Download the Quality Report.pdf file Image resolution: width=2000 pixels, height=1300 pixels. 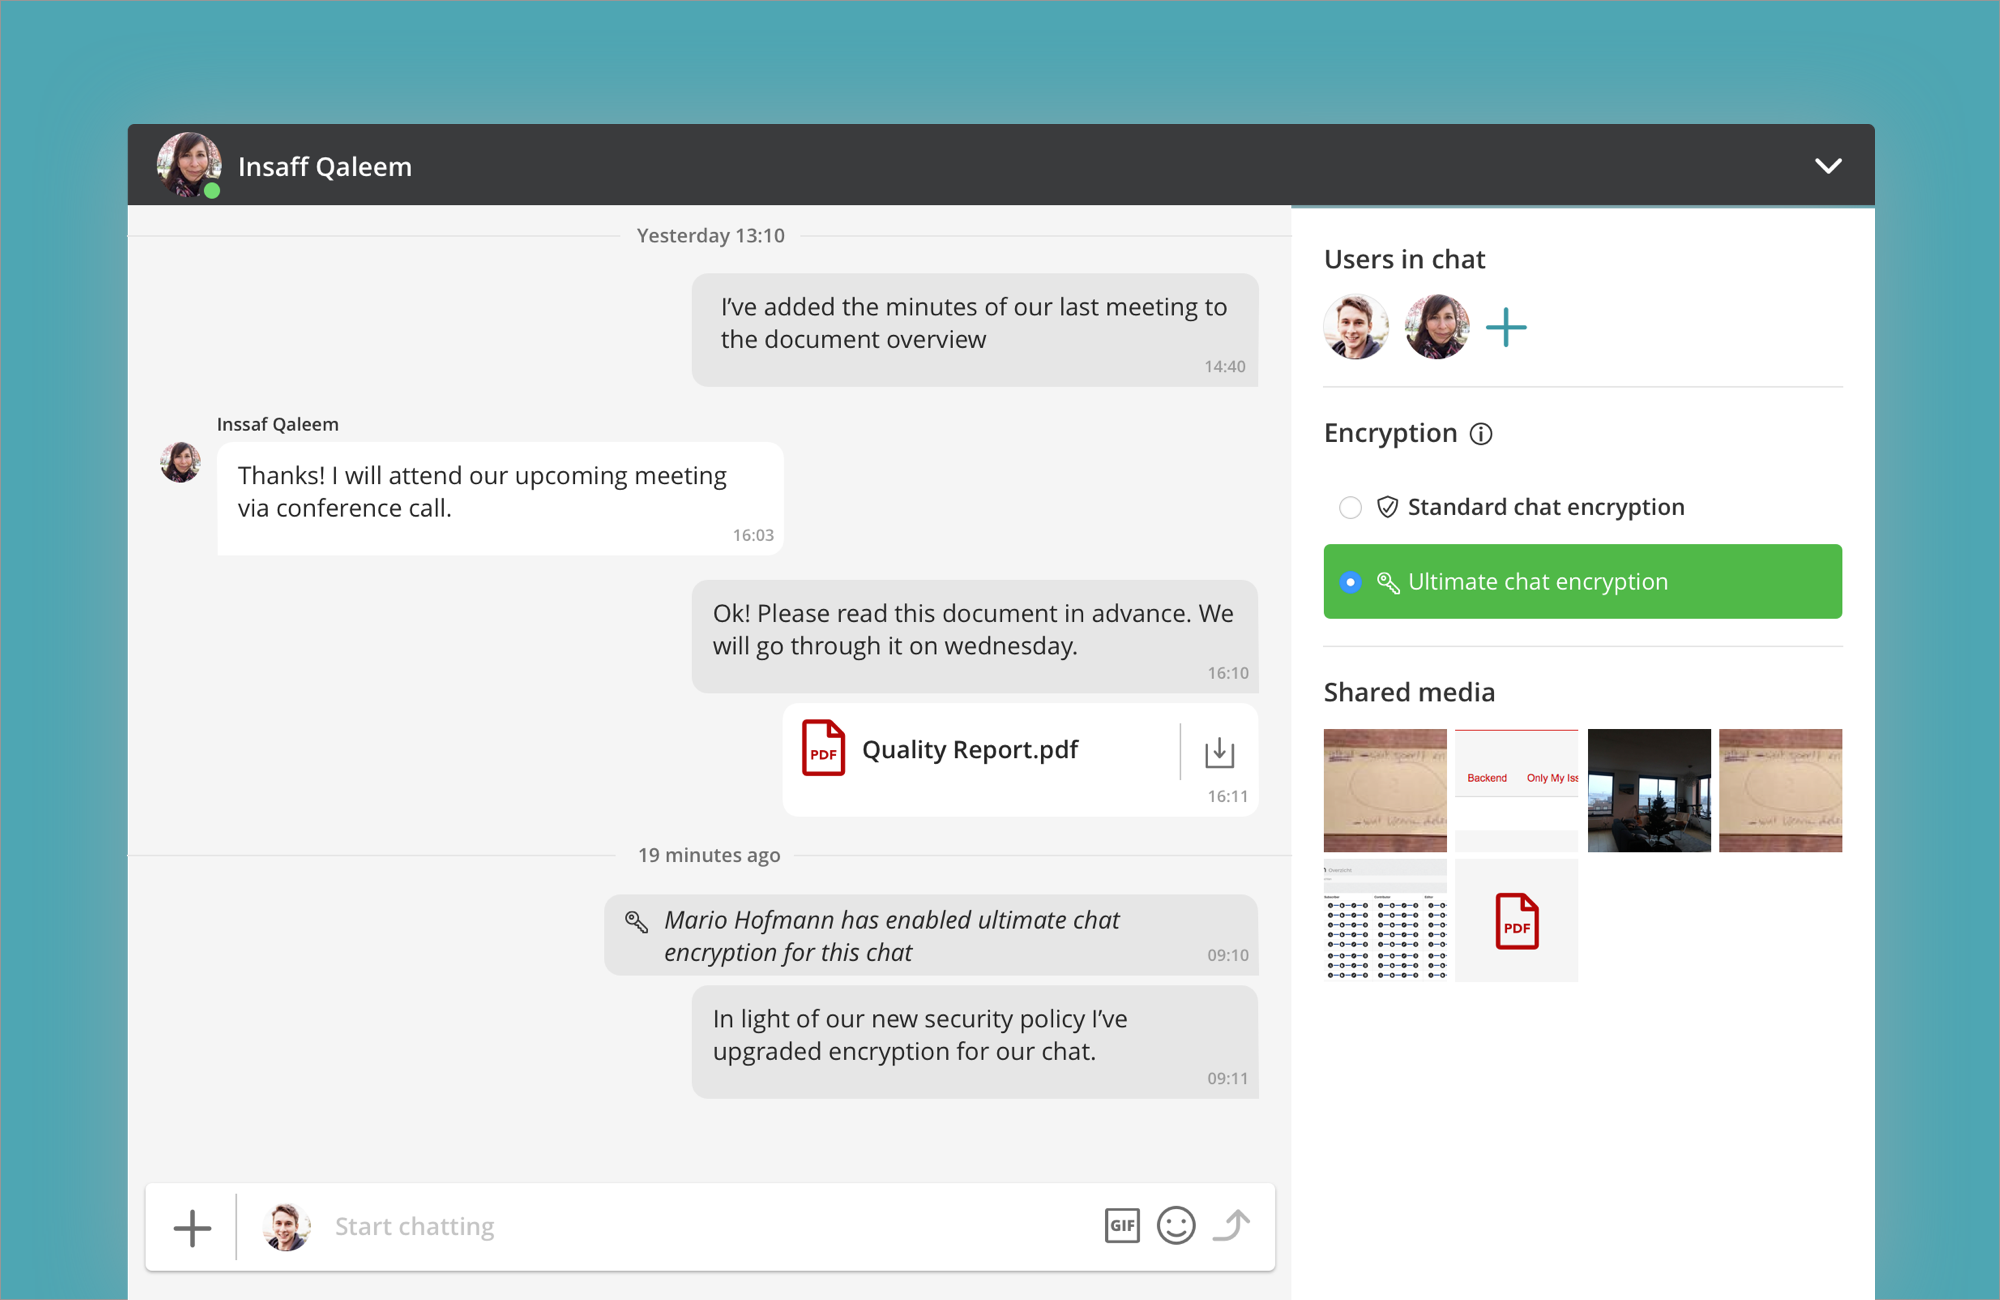tap(1219, 752)
